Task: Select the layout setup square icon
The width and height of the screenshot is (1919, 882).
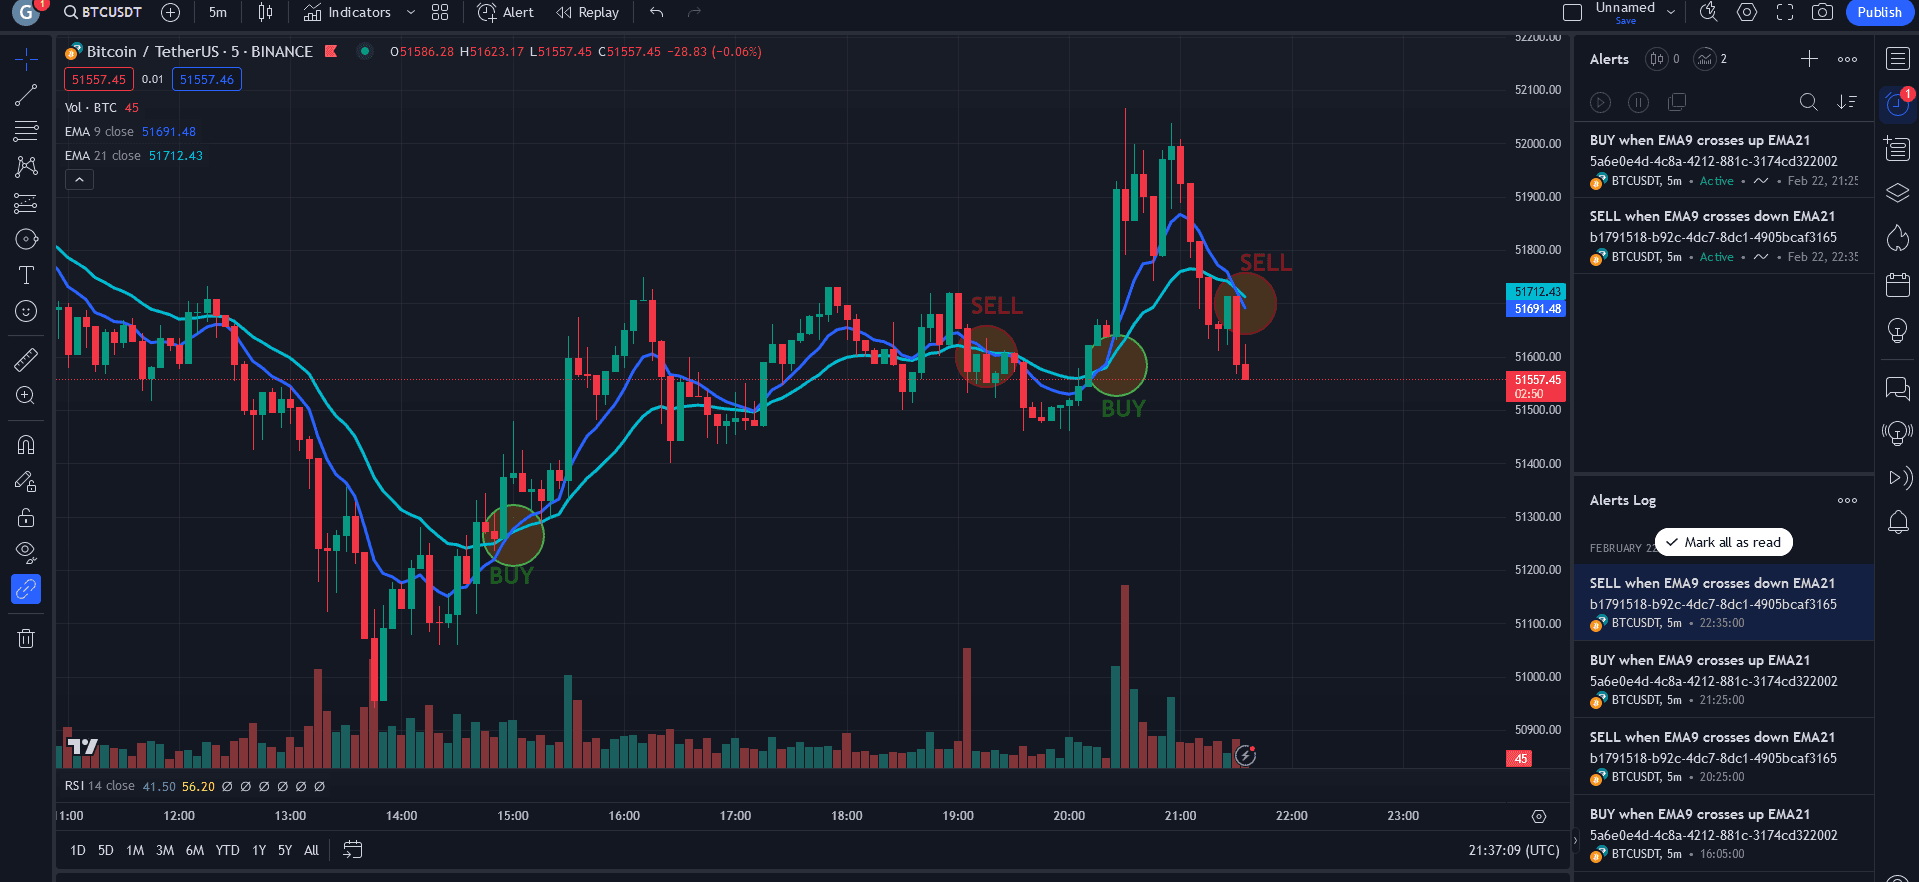Action: coord(1572,13)
